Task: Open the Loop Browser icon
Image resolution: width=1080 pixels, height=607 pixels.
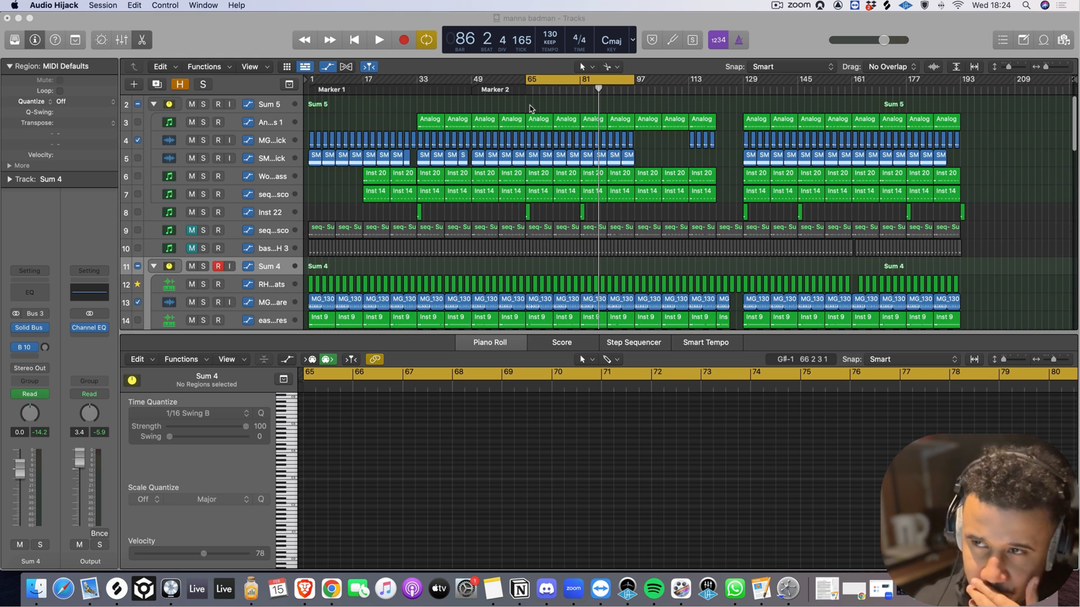Action: (x=1043, y=40)
